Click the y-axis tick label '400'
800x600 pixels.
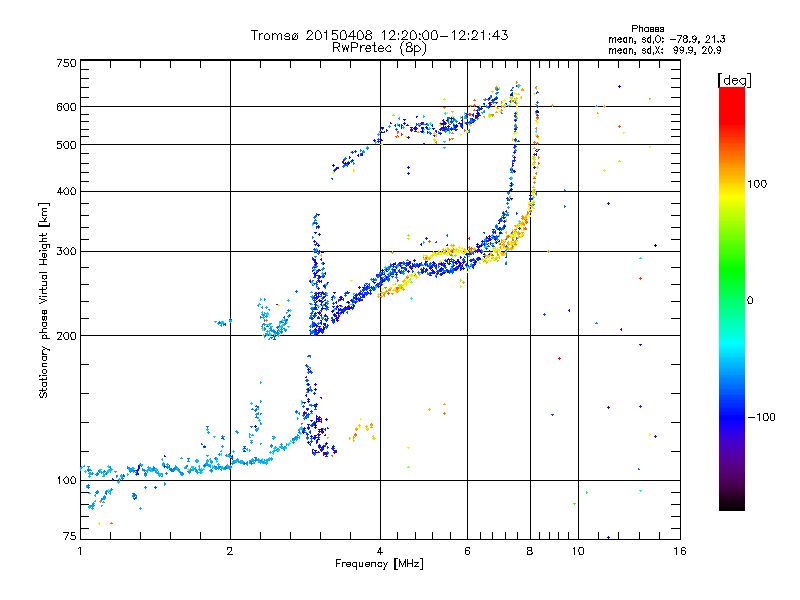click(x=67, y=191)
